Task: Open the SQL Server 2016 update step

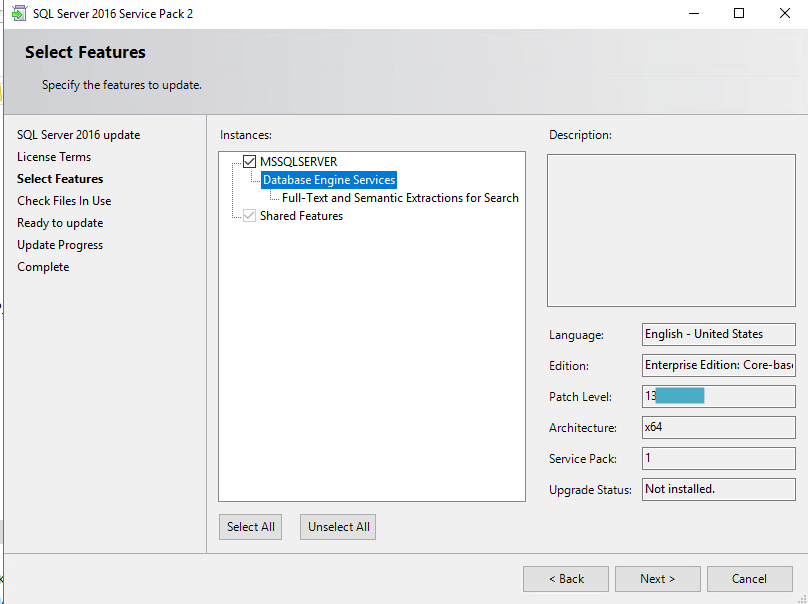Action: point(78,135)
